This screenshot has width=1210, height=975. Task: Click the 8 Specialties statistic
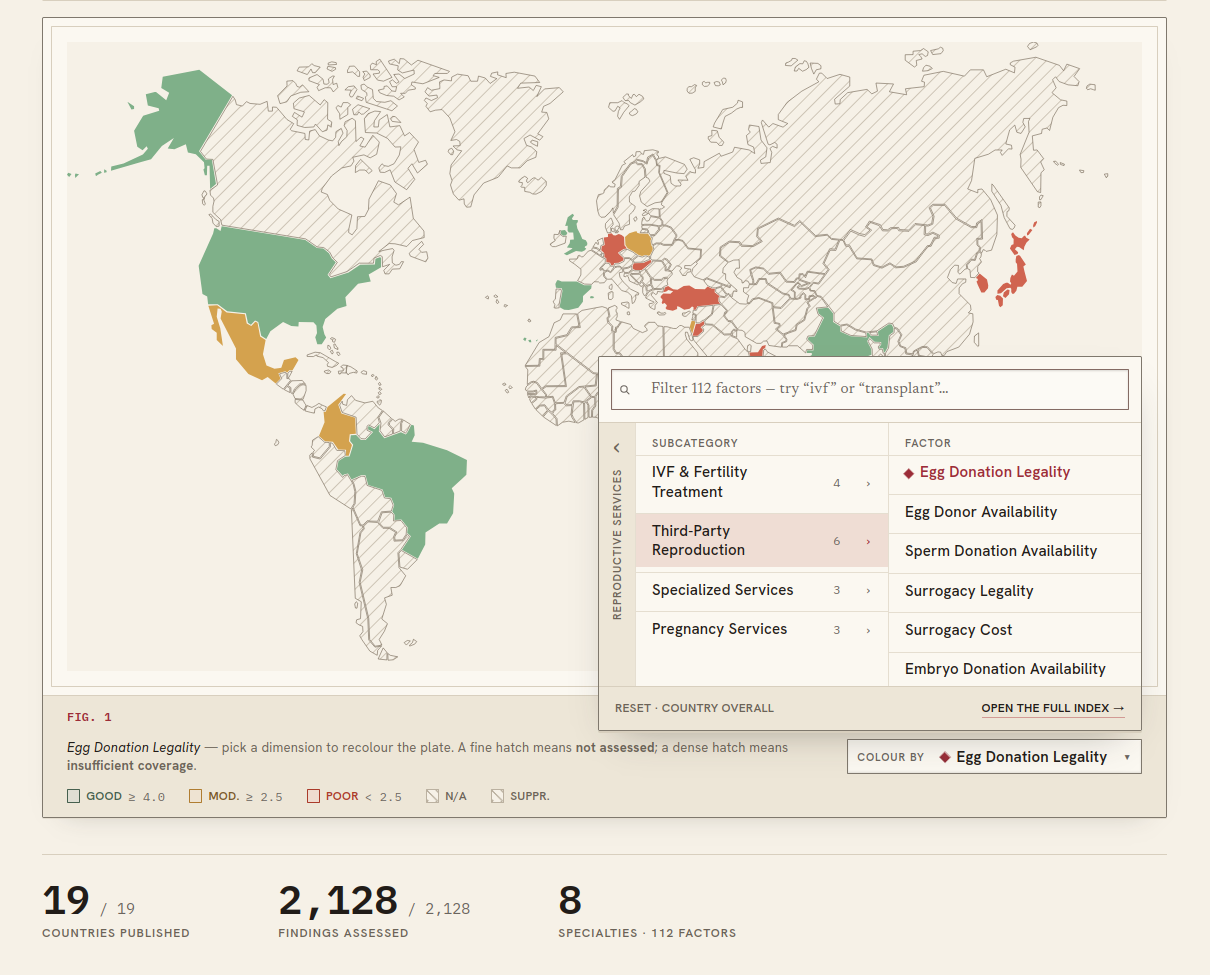pos(647,911)
